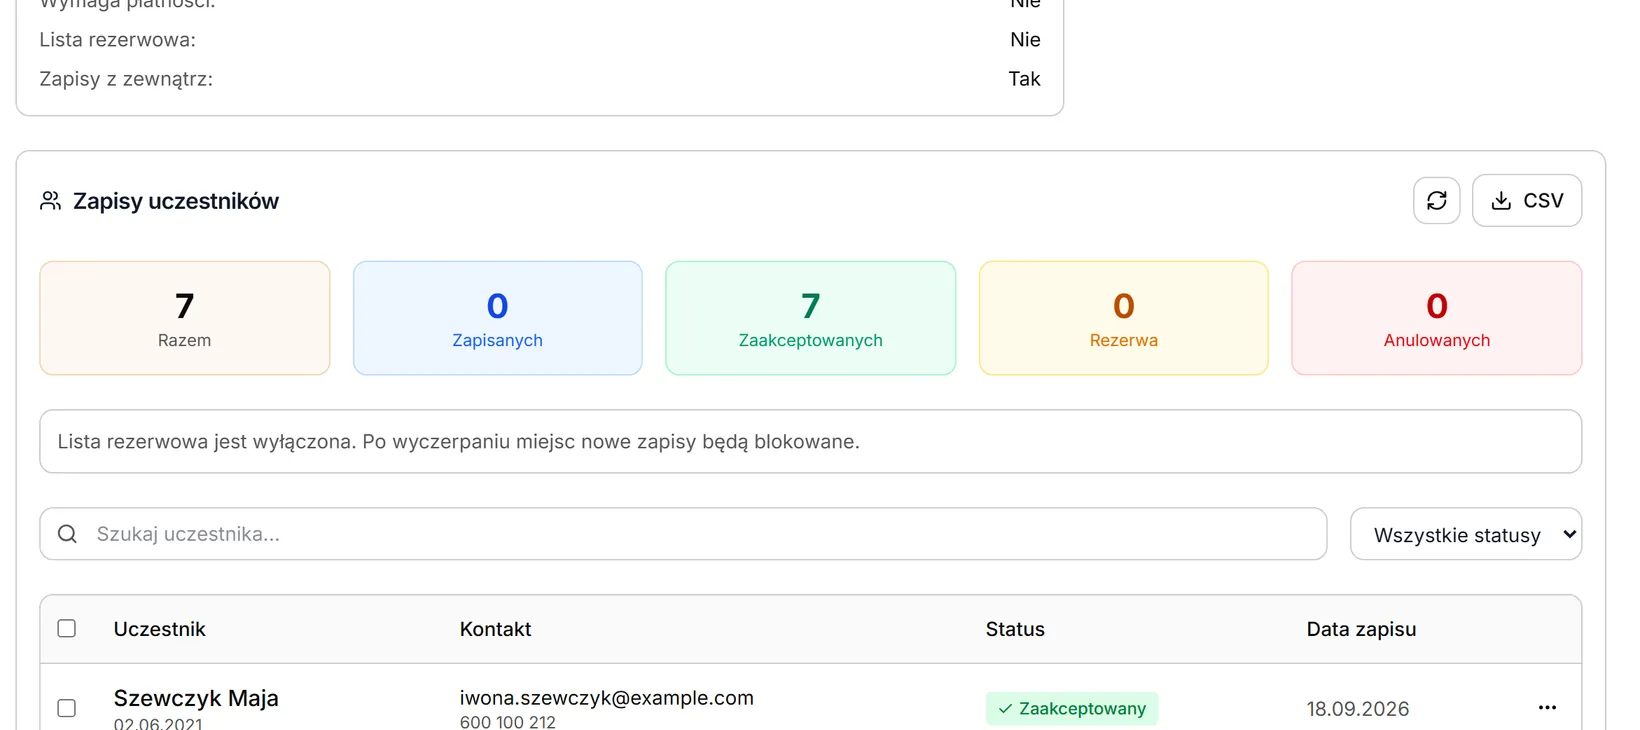Click the Uczestnik column header
1640x730 pixels.
click(159, 629)
